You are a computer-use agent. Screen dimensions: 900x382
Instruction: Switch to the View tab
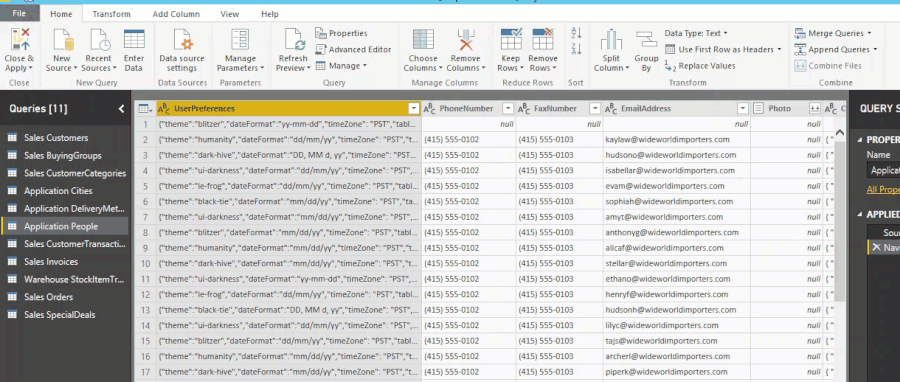pos(230,14)
